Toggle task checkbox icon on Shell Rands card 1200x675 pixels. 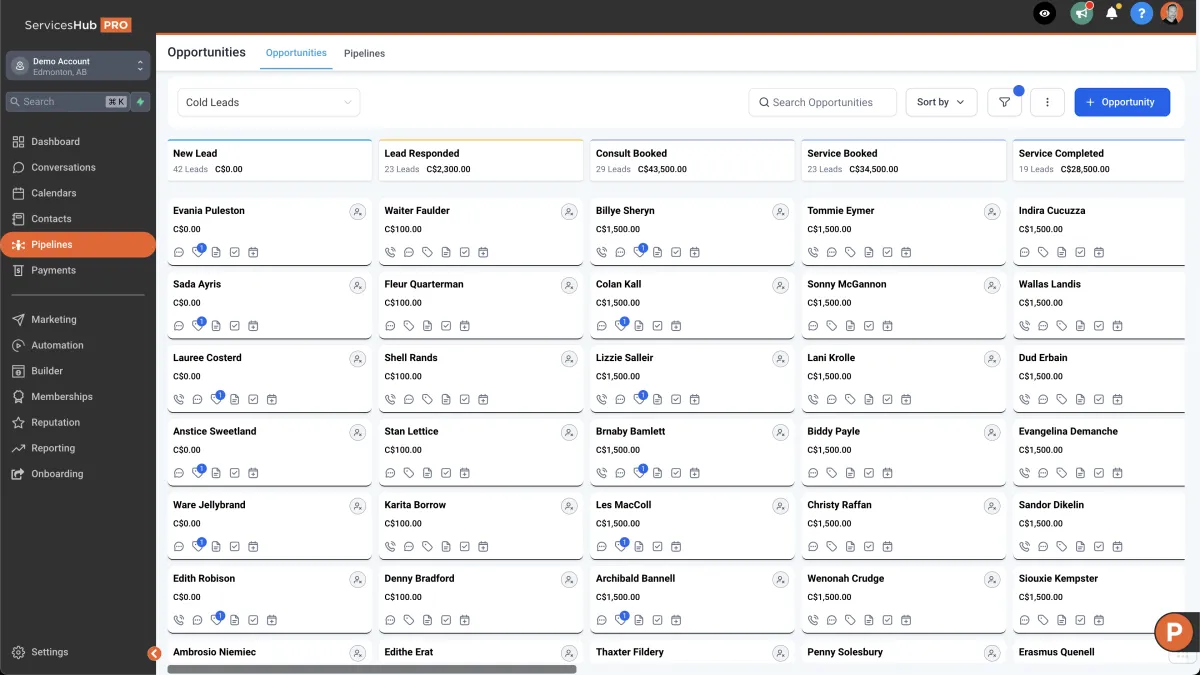click(x=465, y=399)
